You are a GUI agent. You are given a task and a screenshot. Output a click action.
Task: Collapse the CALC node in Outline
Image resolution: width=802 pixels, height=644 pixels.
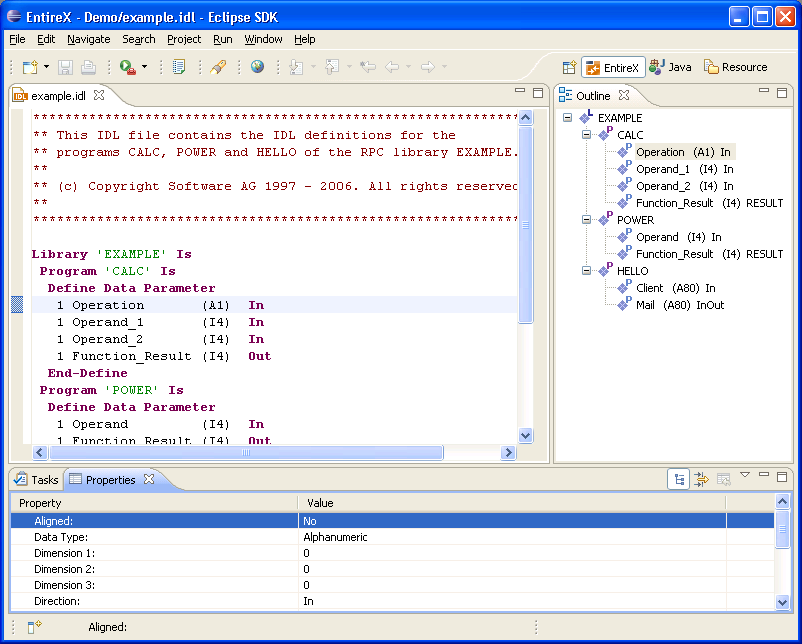coord(586,135)
